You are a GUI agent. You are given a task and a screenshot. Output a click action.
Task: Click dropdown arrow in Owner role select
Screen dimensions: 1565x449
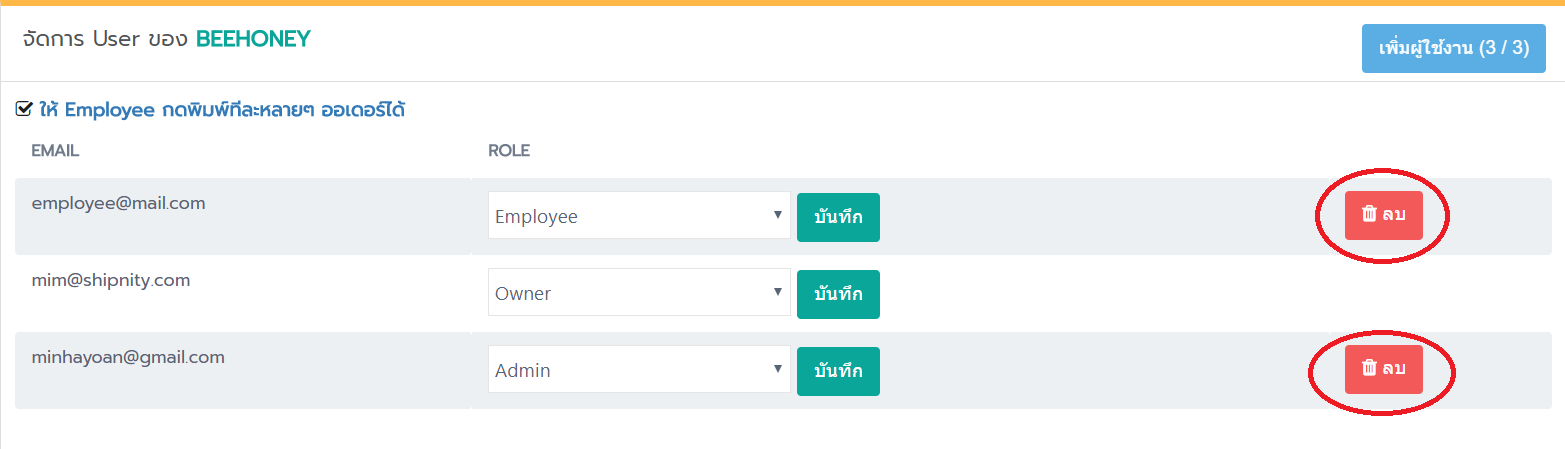[777, 292]
